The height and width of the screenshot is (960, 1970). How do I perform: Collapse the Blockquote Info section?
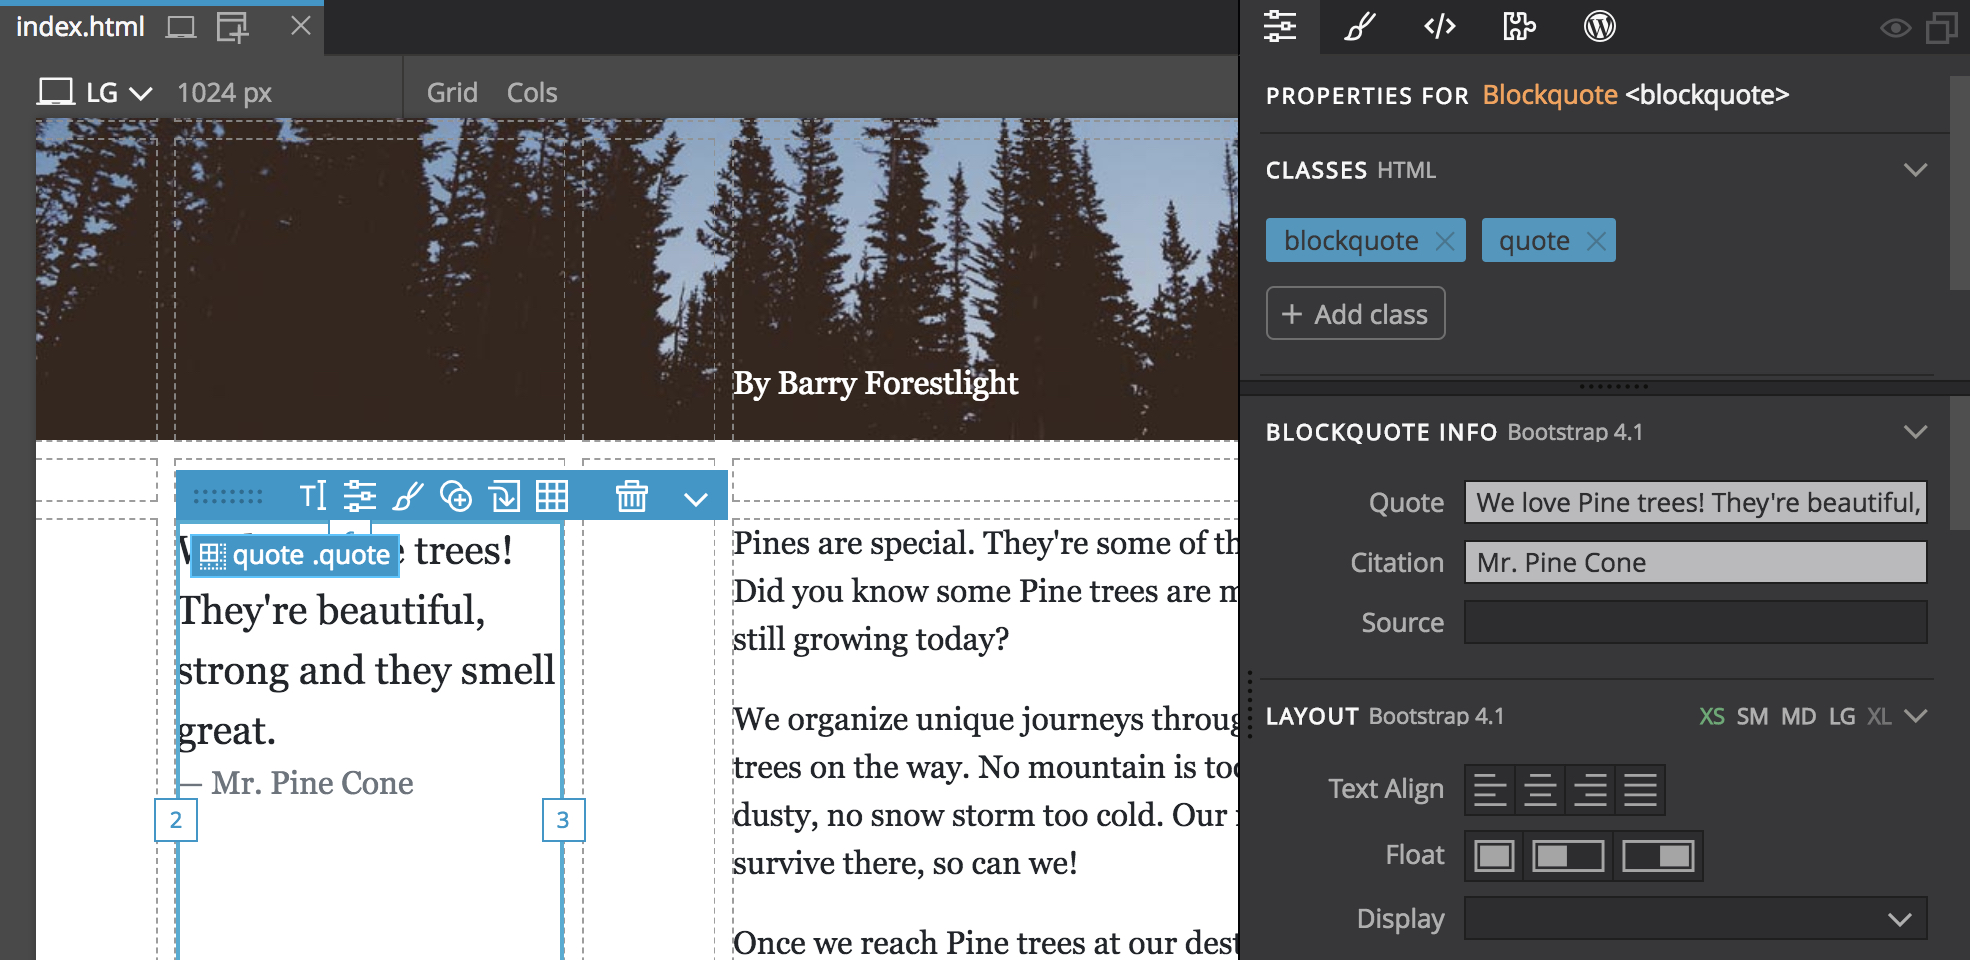click(1915, 432)
